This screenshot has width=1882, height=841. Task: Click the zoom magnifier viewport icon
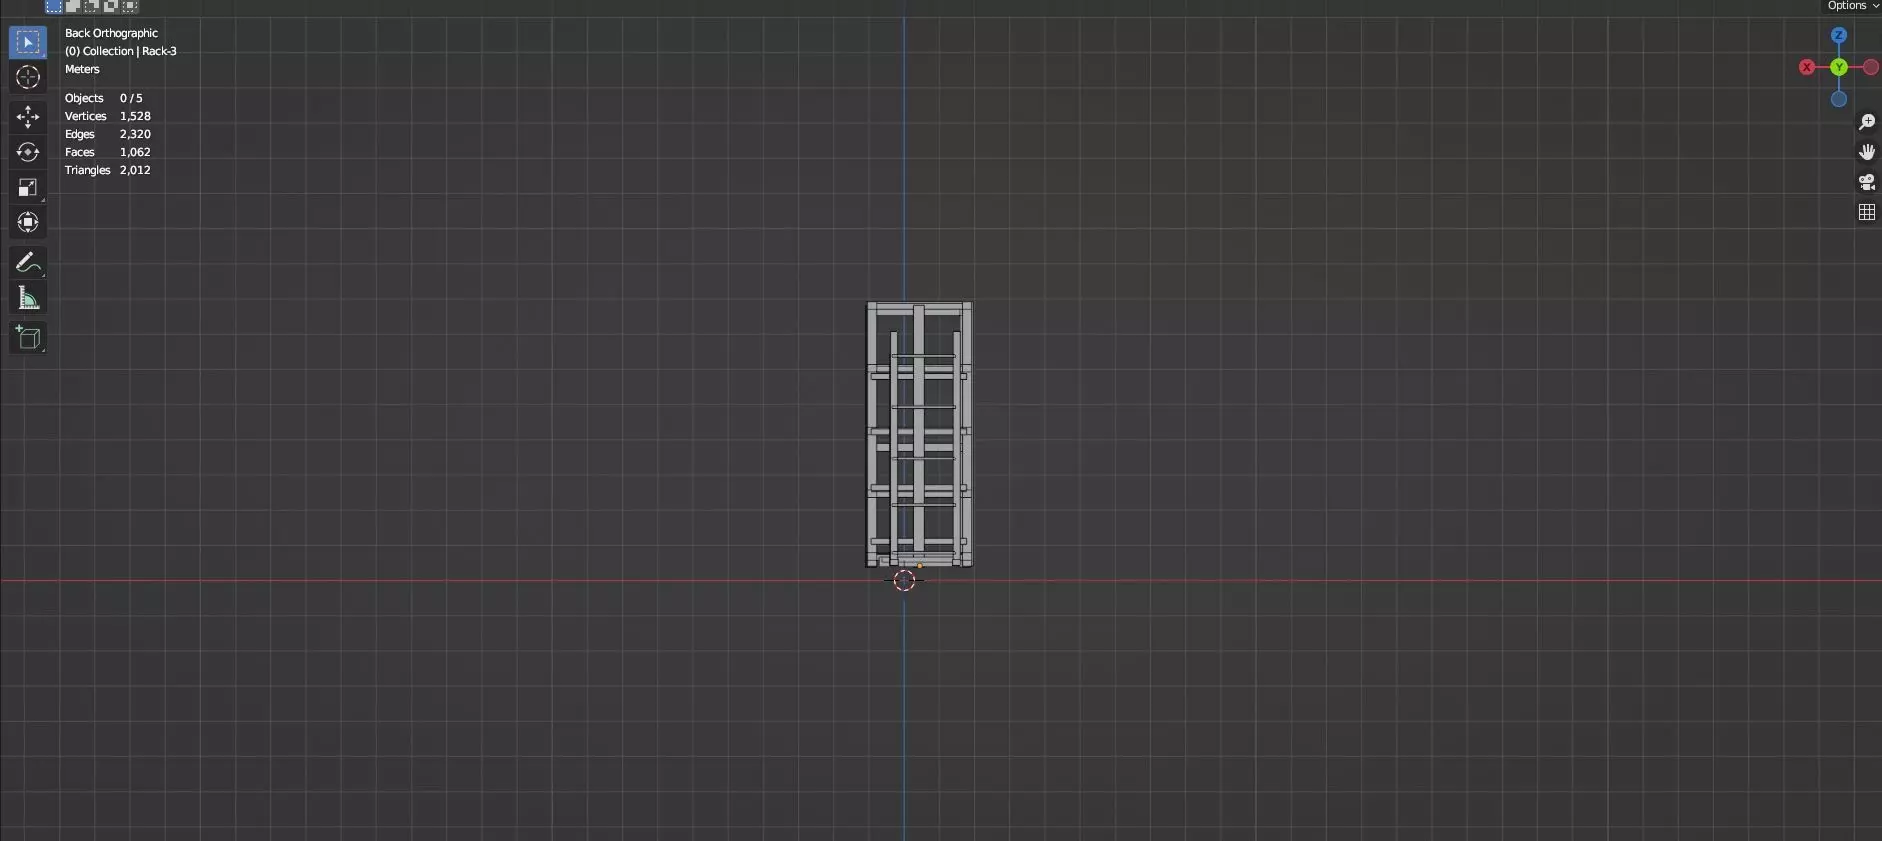pos(1867,122)
